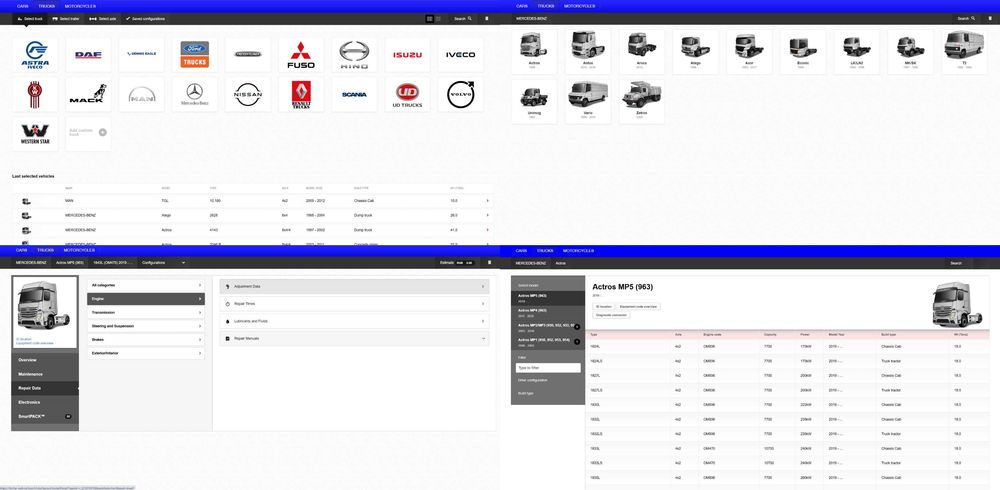
Task: Choose the DAF brand logo
Action: click(x=88, y=54)
